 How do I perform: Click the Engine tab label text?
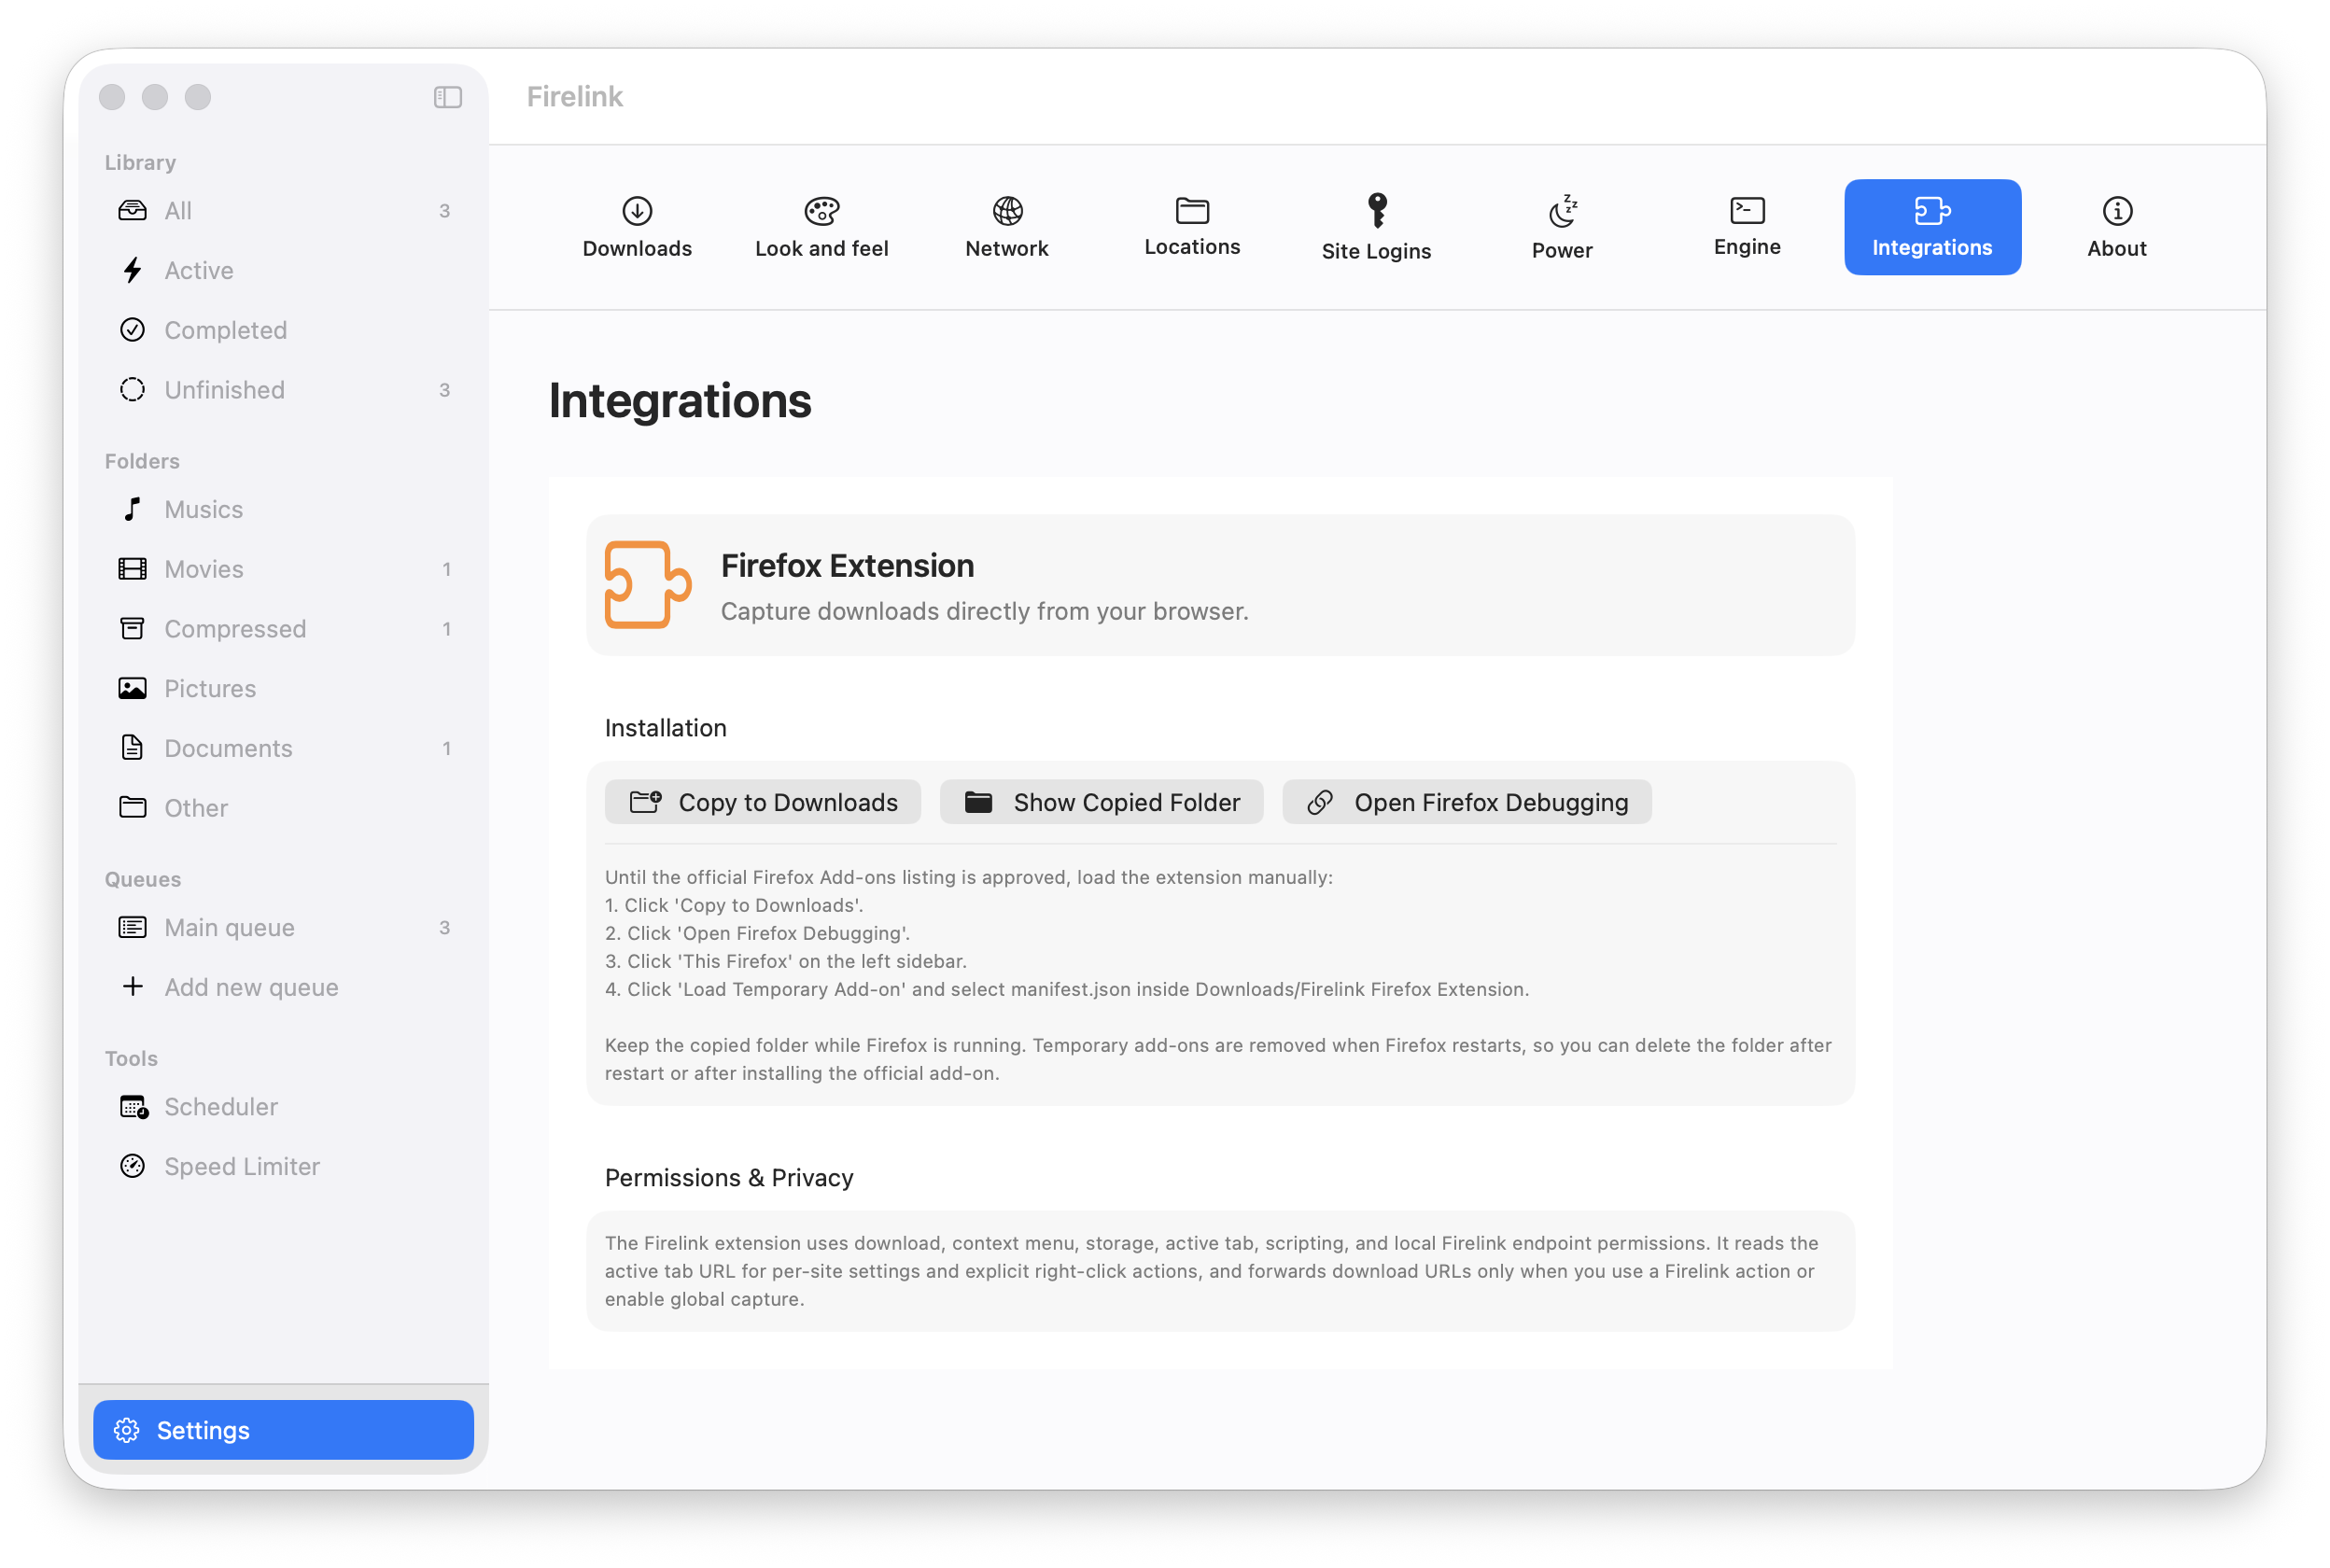click(1747, 247)
